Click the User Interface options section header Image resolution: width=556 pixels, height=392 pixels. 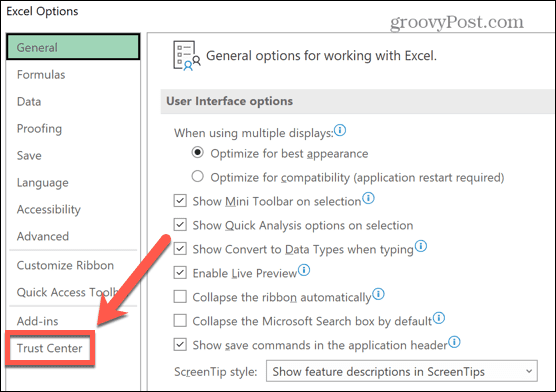point(357,101)
